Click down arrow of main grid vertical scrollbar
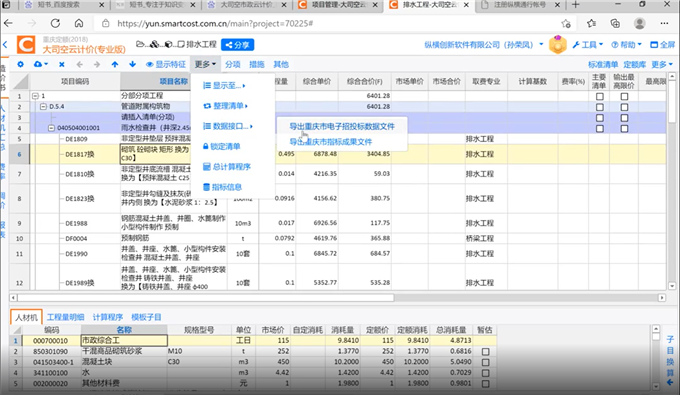The height and width of the screenshot is (395, 680). click(x=672, y=286)
